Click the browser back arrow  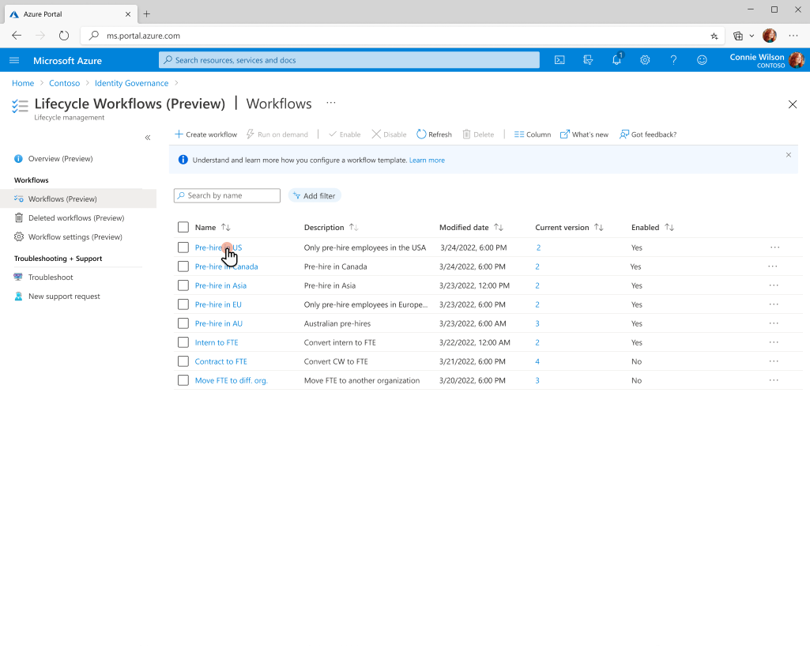[x=17, y=36]
